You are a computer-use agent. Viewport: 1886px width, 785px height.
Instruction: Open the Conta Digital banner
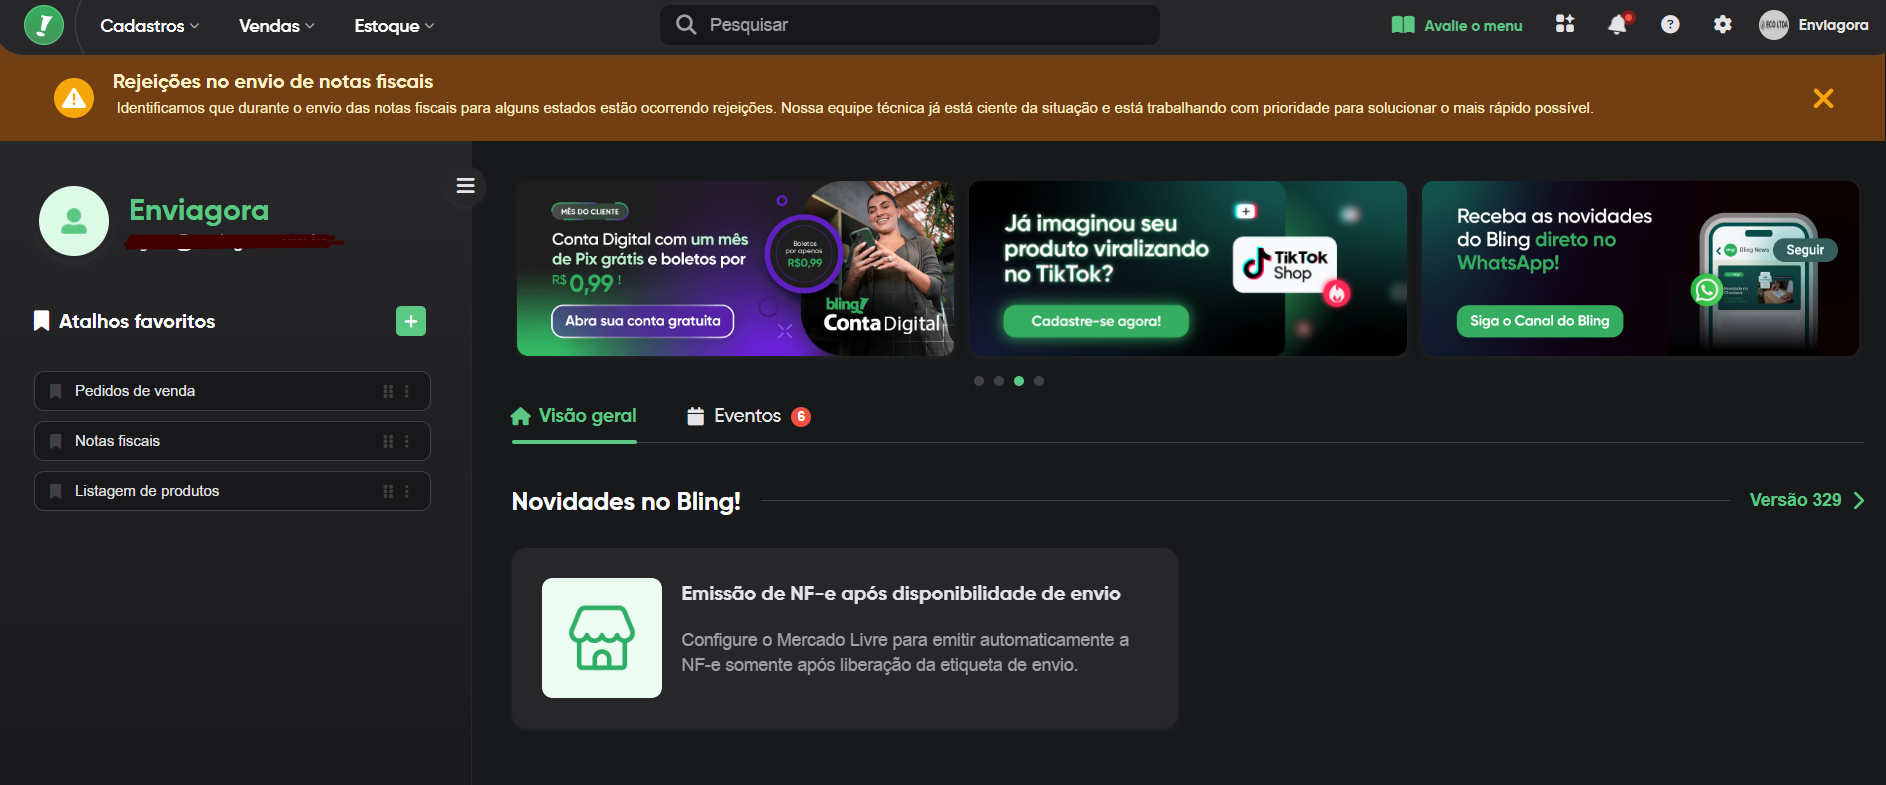click(x=735, y=268)
